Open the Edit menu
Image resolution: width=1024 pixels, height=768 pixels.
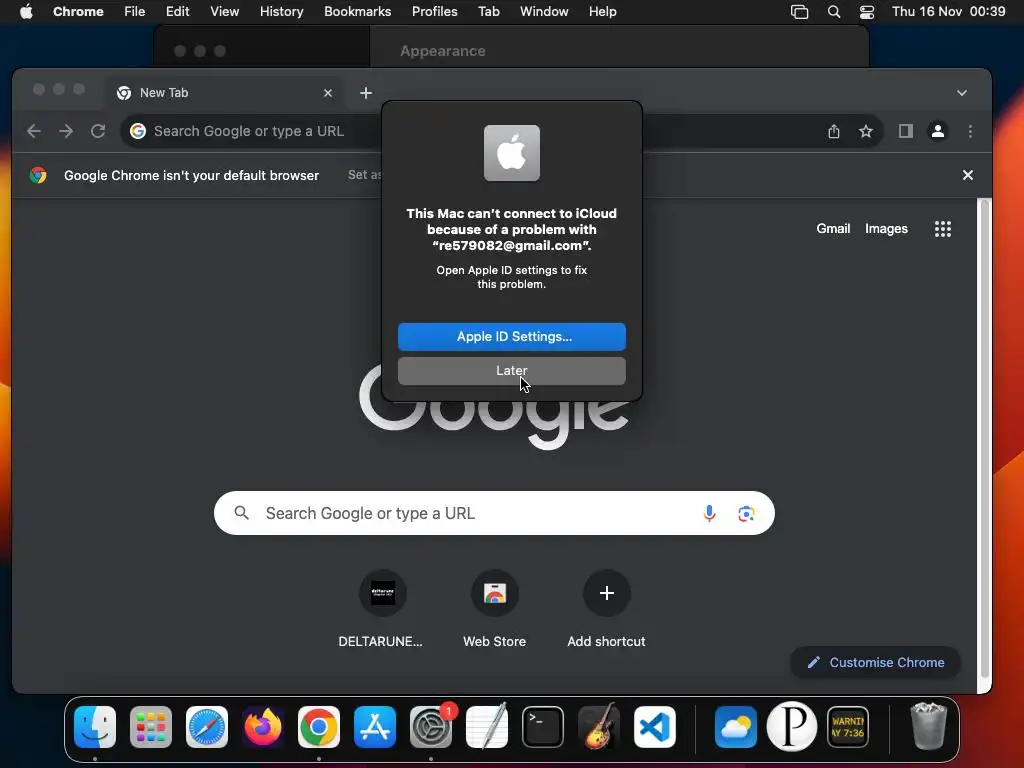pyautogui.click(x=177, y=11)
